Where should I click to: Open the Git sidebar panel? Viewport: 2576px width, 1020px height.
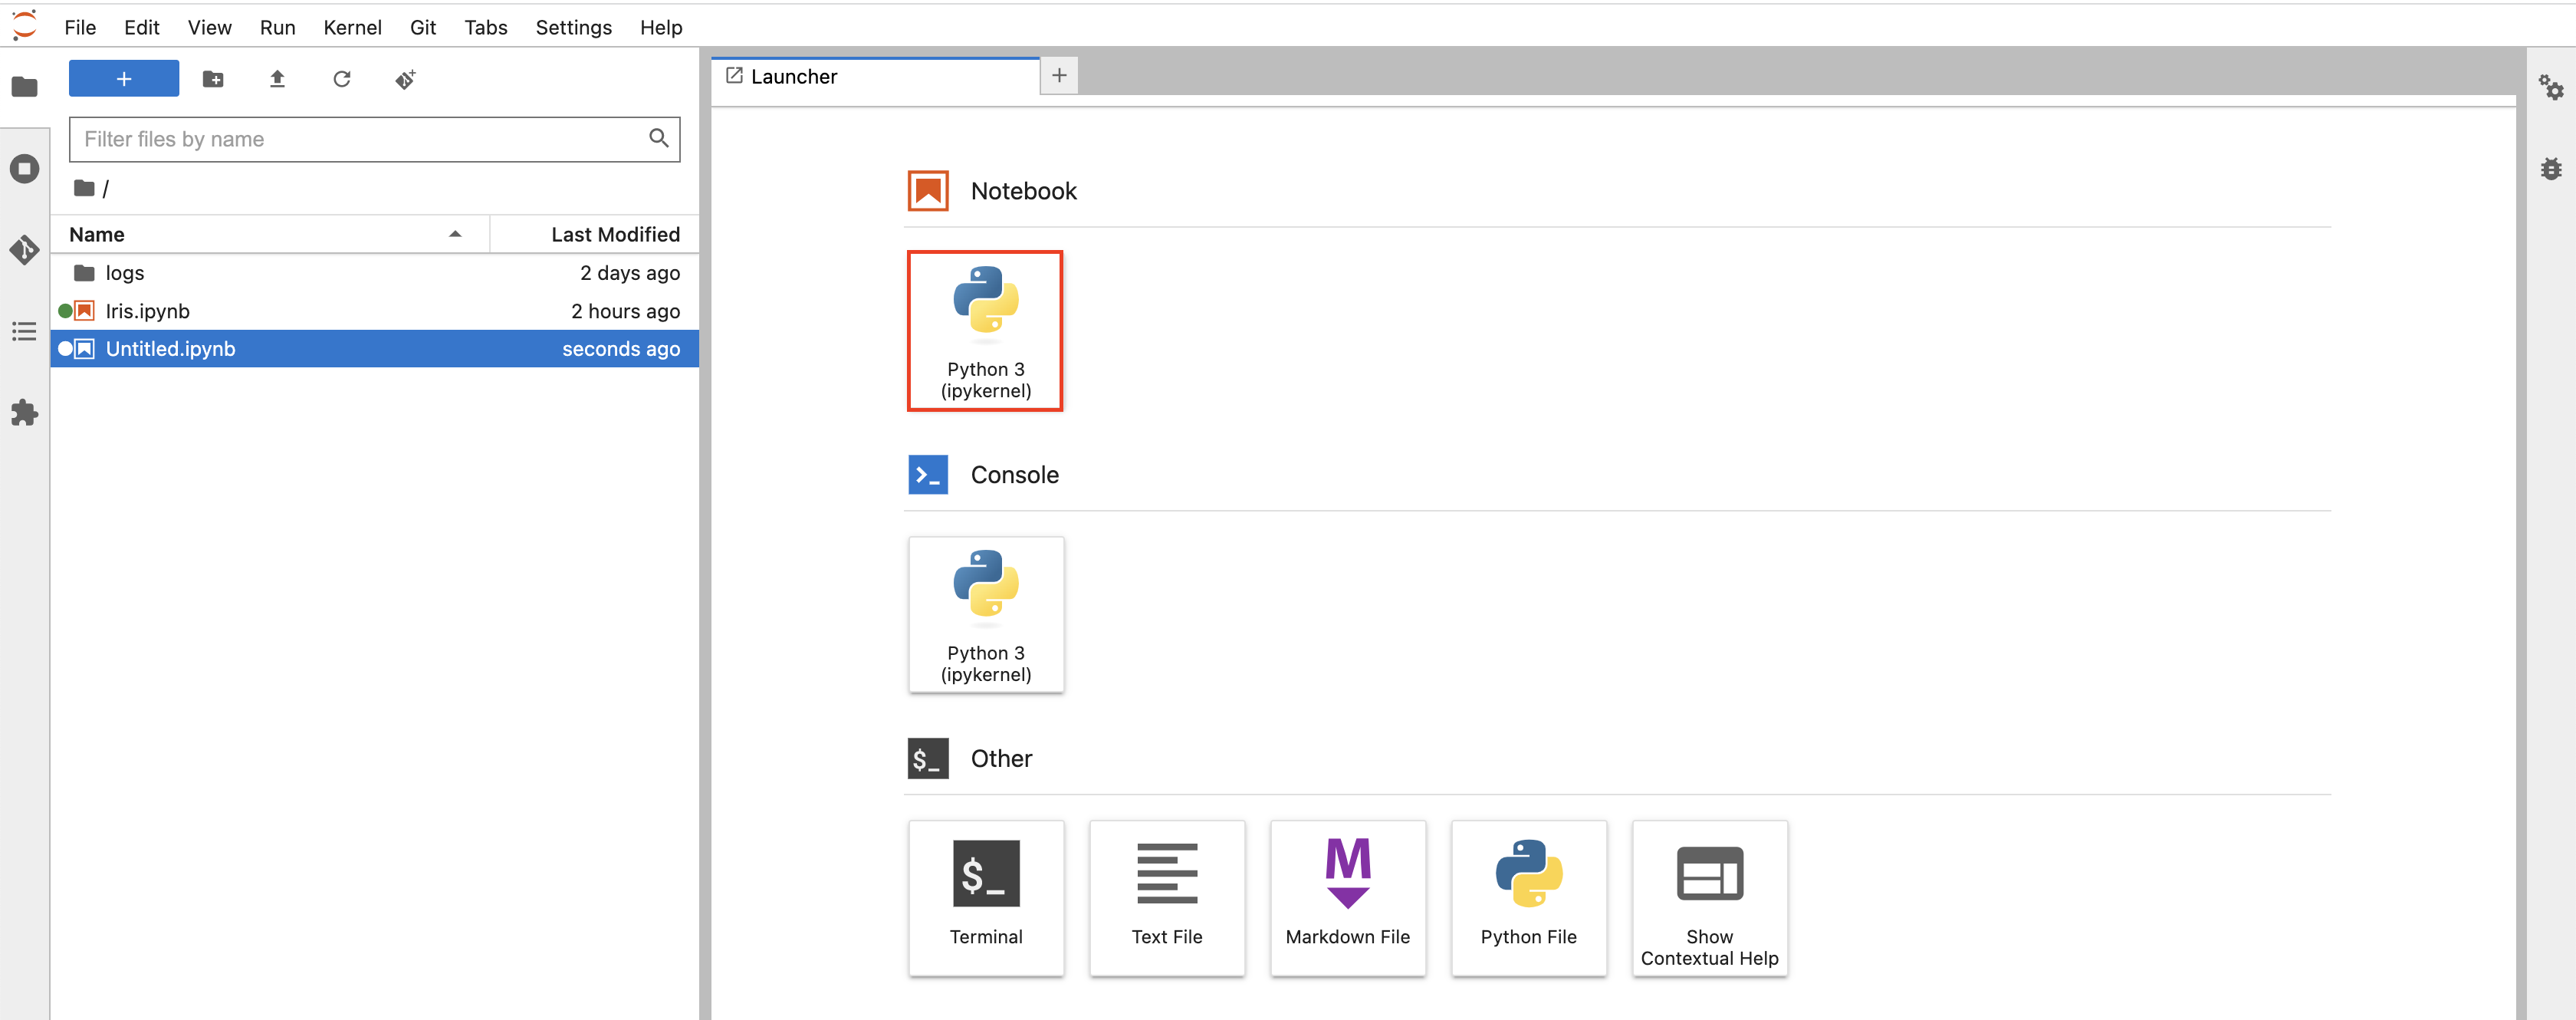pyautogui.click(x=24, y=250)
